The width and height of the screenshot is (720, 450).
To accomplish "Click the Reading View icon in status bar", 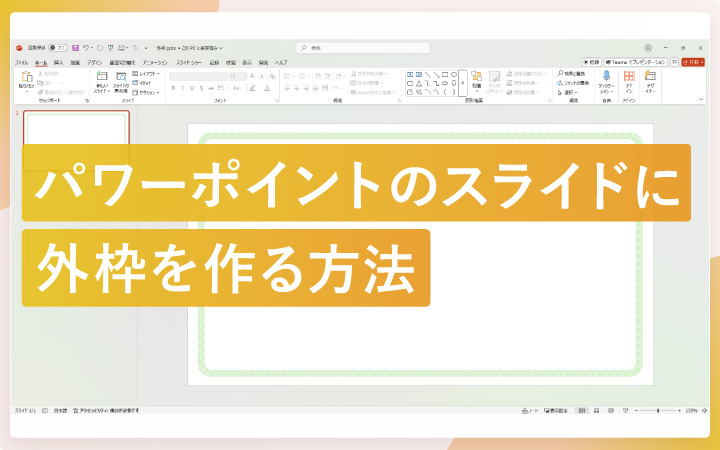I will (611, 411).
